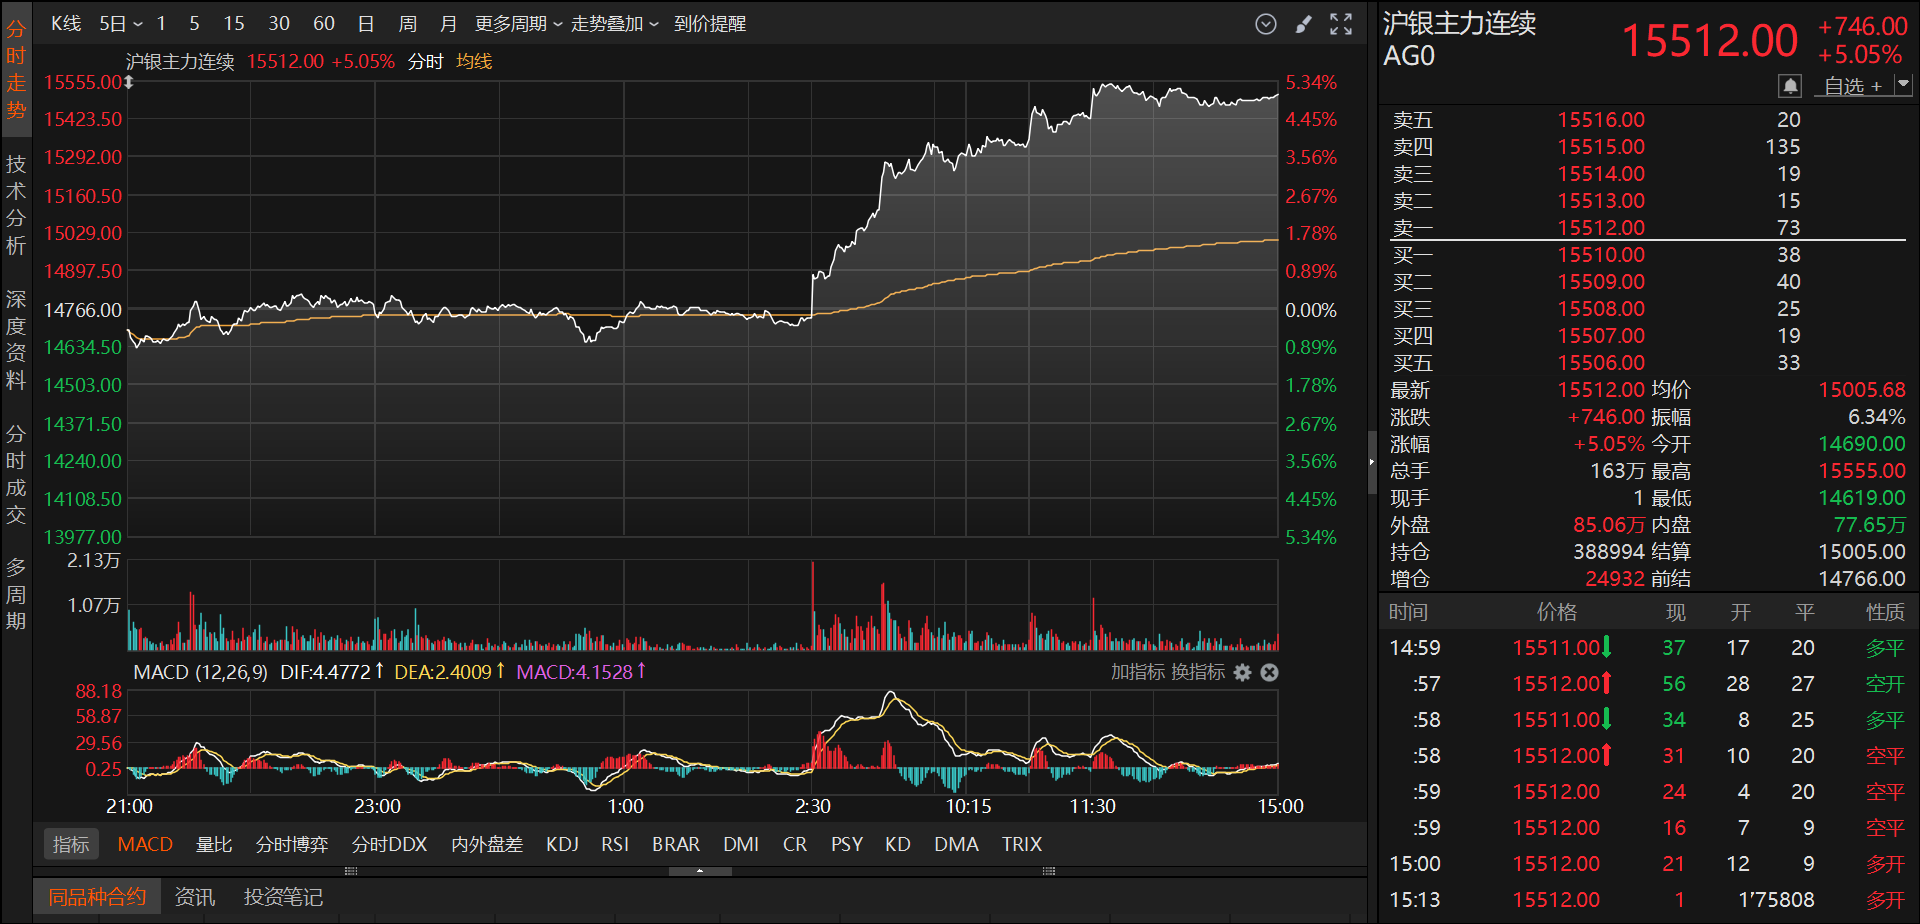Image resolution: width=1920 pixels, height=924 pixels.
Task: Click the 最低 value 14619.00
Action: tap(1862, 498)
